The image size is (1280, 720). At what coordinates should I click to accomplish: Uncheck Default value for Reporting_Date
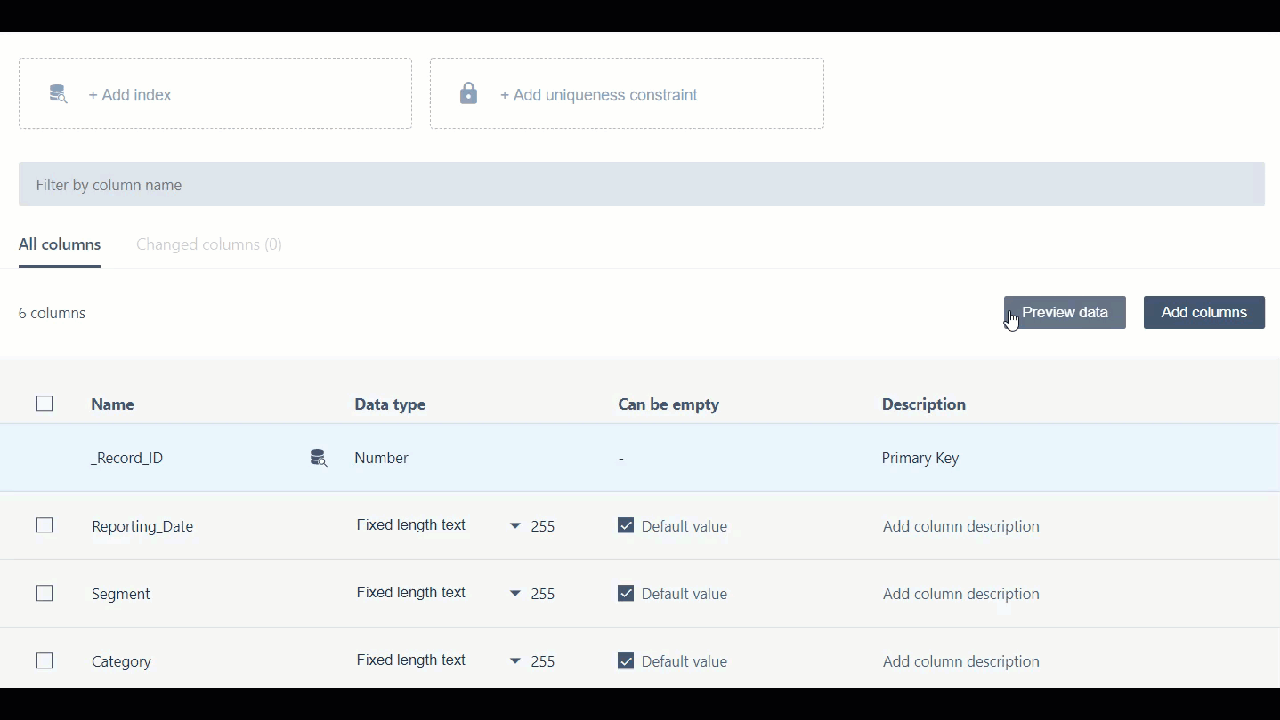626,525
